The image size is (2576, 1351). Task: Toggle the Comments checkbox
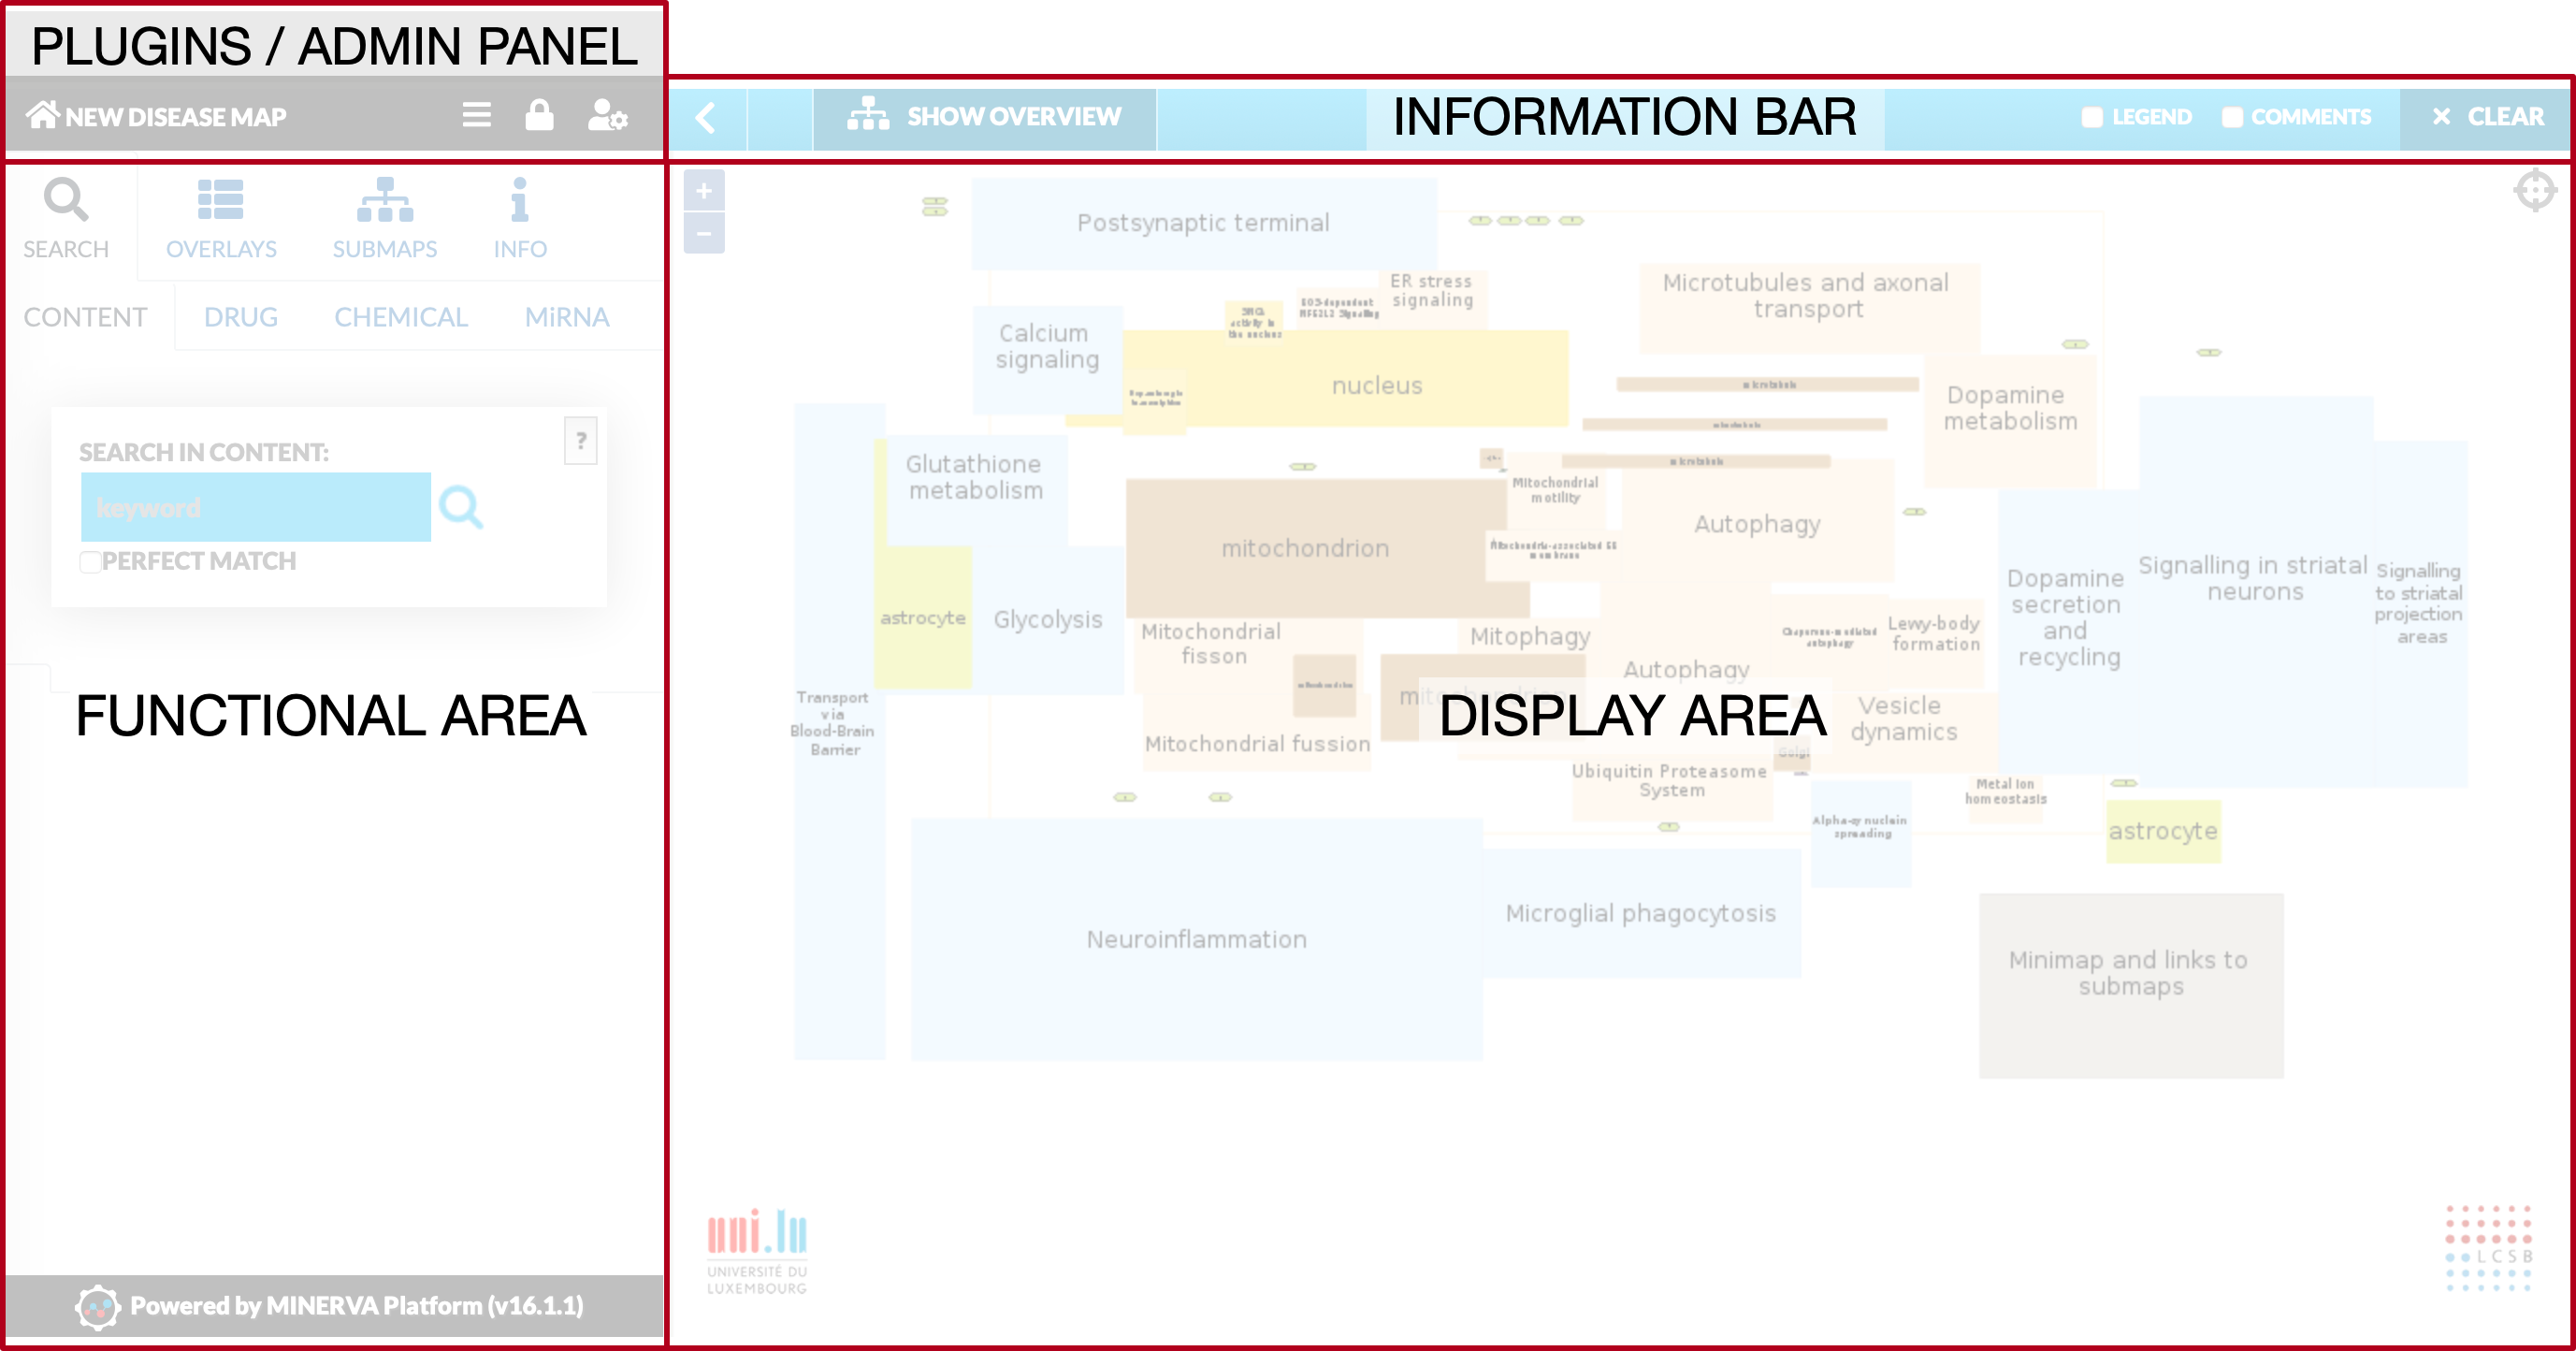(2232, 117)
